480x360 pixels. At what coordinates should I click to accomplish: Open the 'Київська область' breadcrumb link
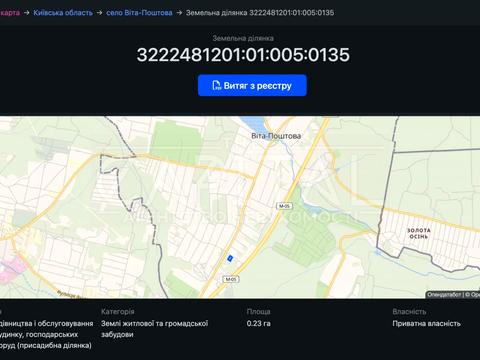63,13
